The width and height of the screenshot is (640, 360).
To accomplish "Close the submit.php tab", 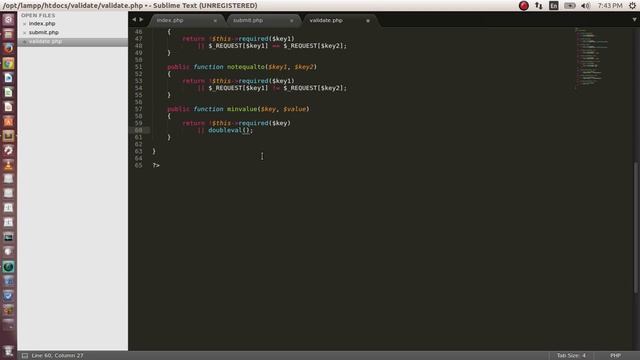I will click(291, 20).
